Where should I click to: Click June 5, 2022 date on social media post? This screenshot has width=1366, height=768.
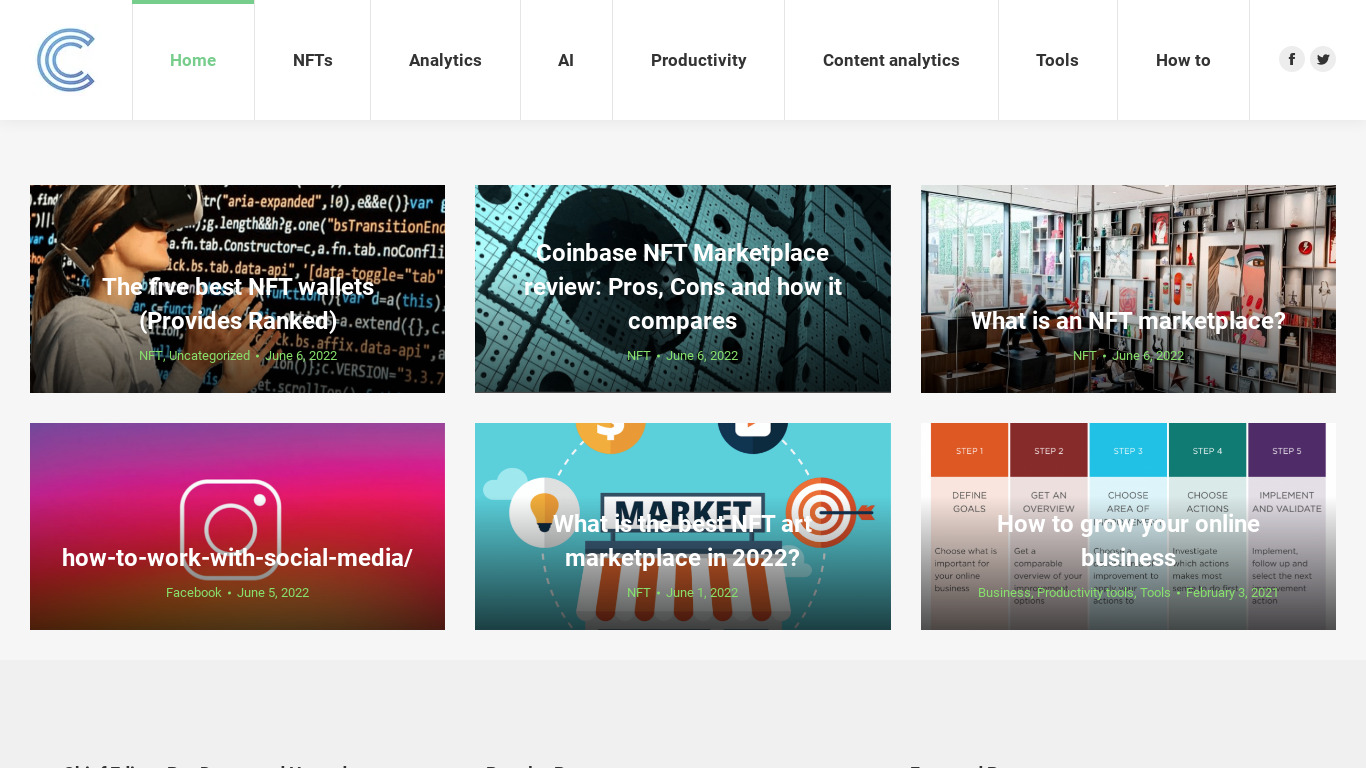click(x=273, y=593)
